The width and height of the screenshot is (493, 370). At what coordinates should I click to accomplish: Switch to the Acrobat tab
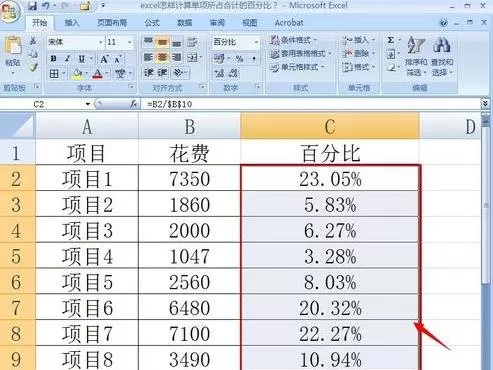click(289, 23)
